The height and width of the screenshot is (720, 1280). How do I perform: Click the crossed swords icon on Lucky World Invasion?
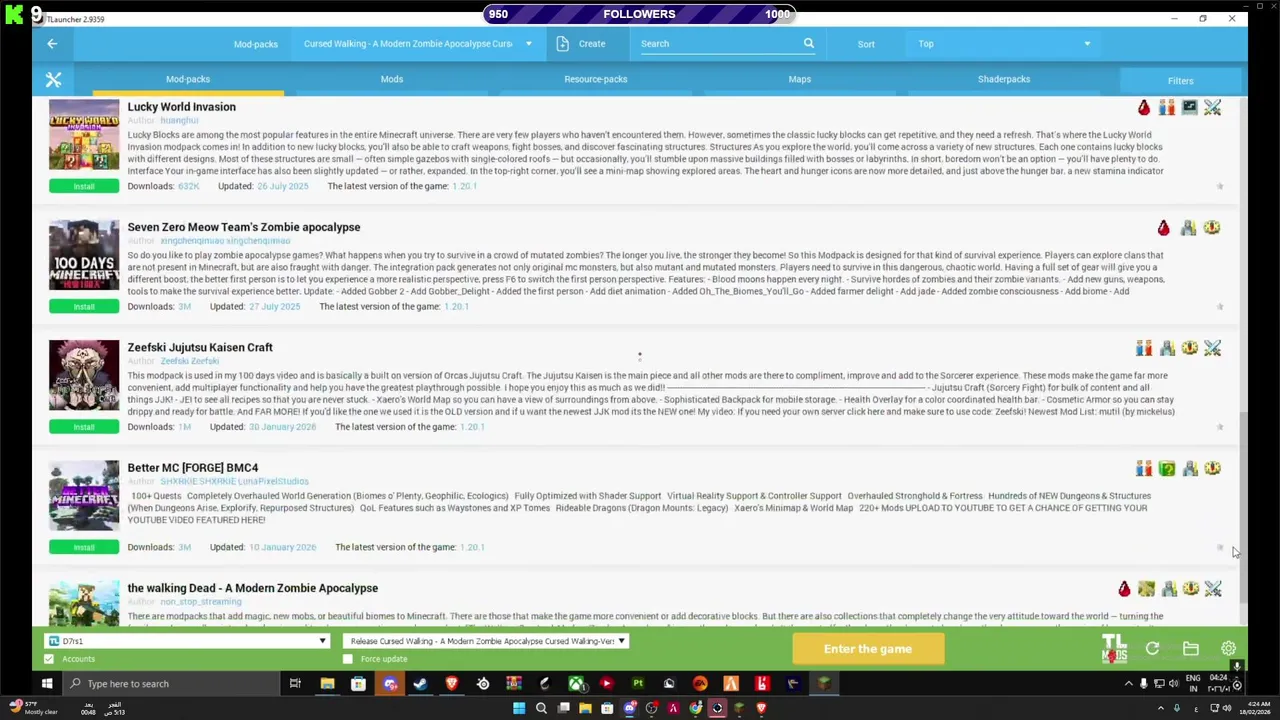[1212, 107]
